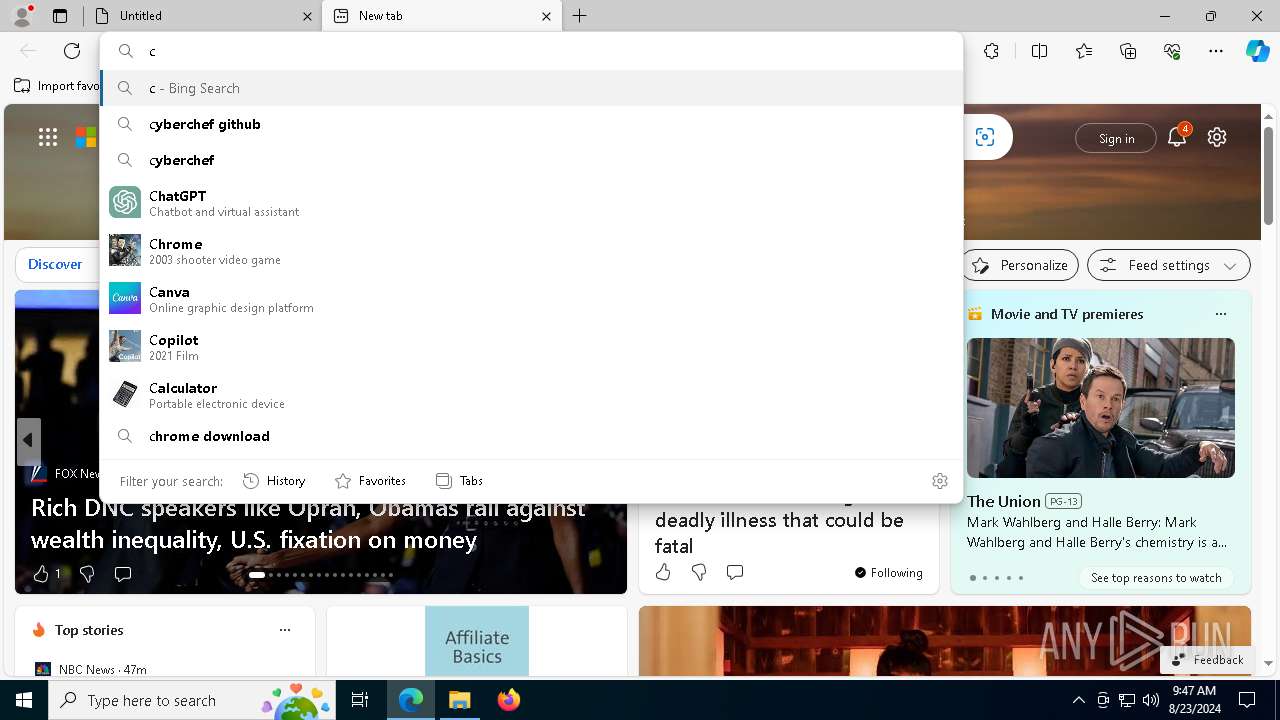The image size is (1280, 720).
Task: Open the app launcher grid icon
Action: pyautogui.click(x=48, y=138)
